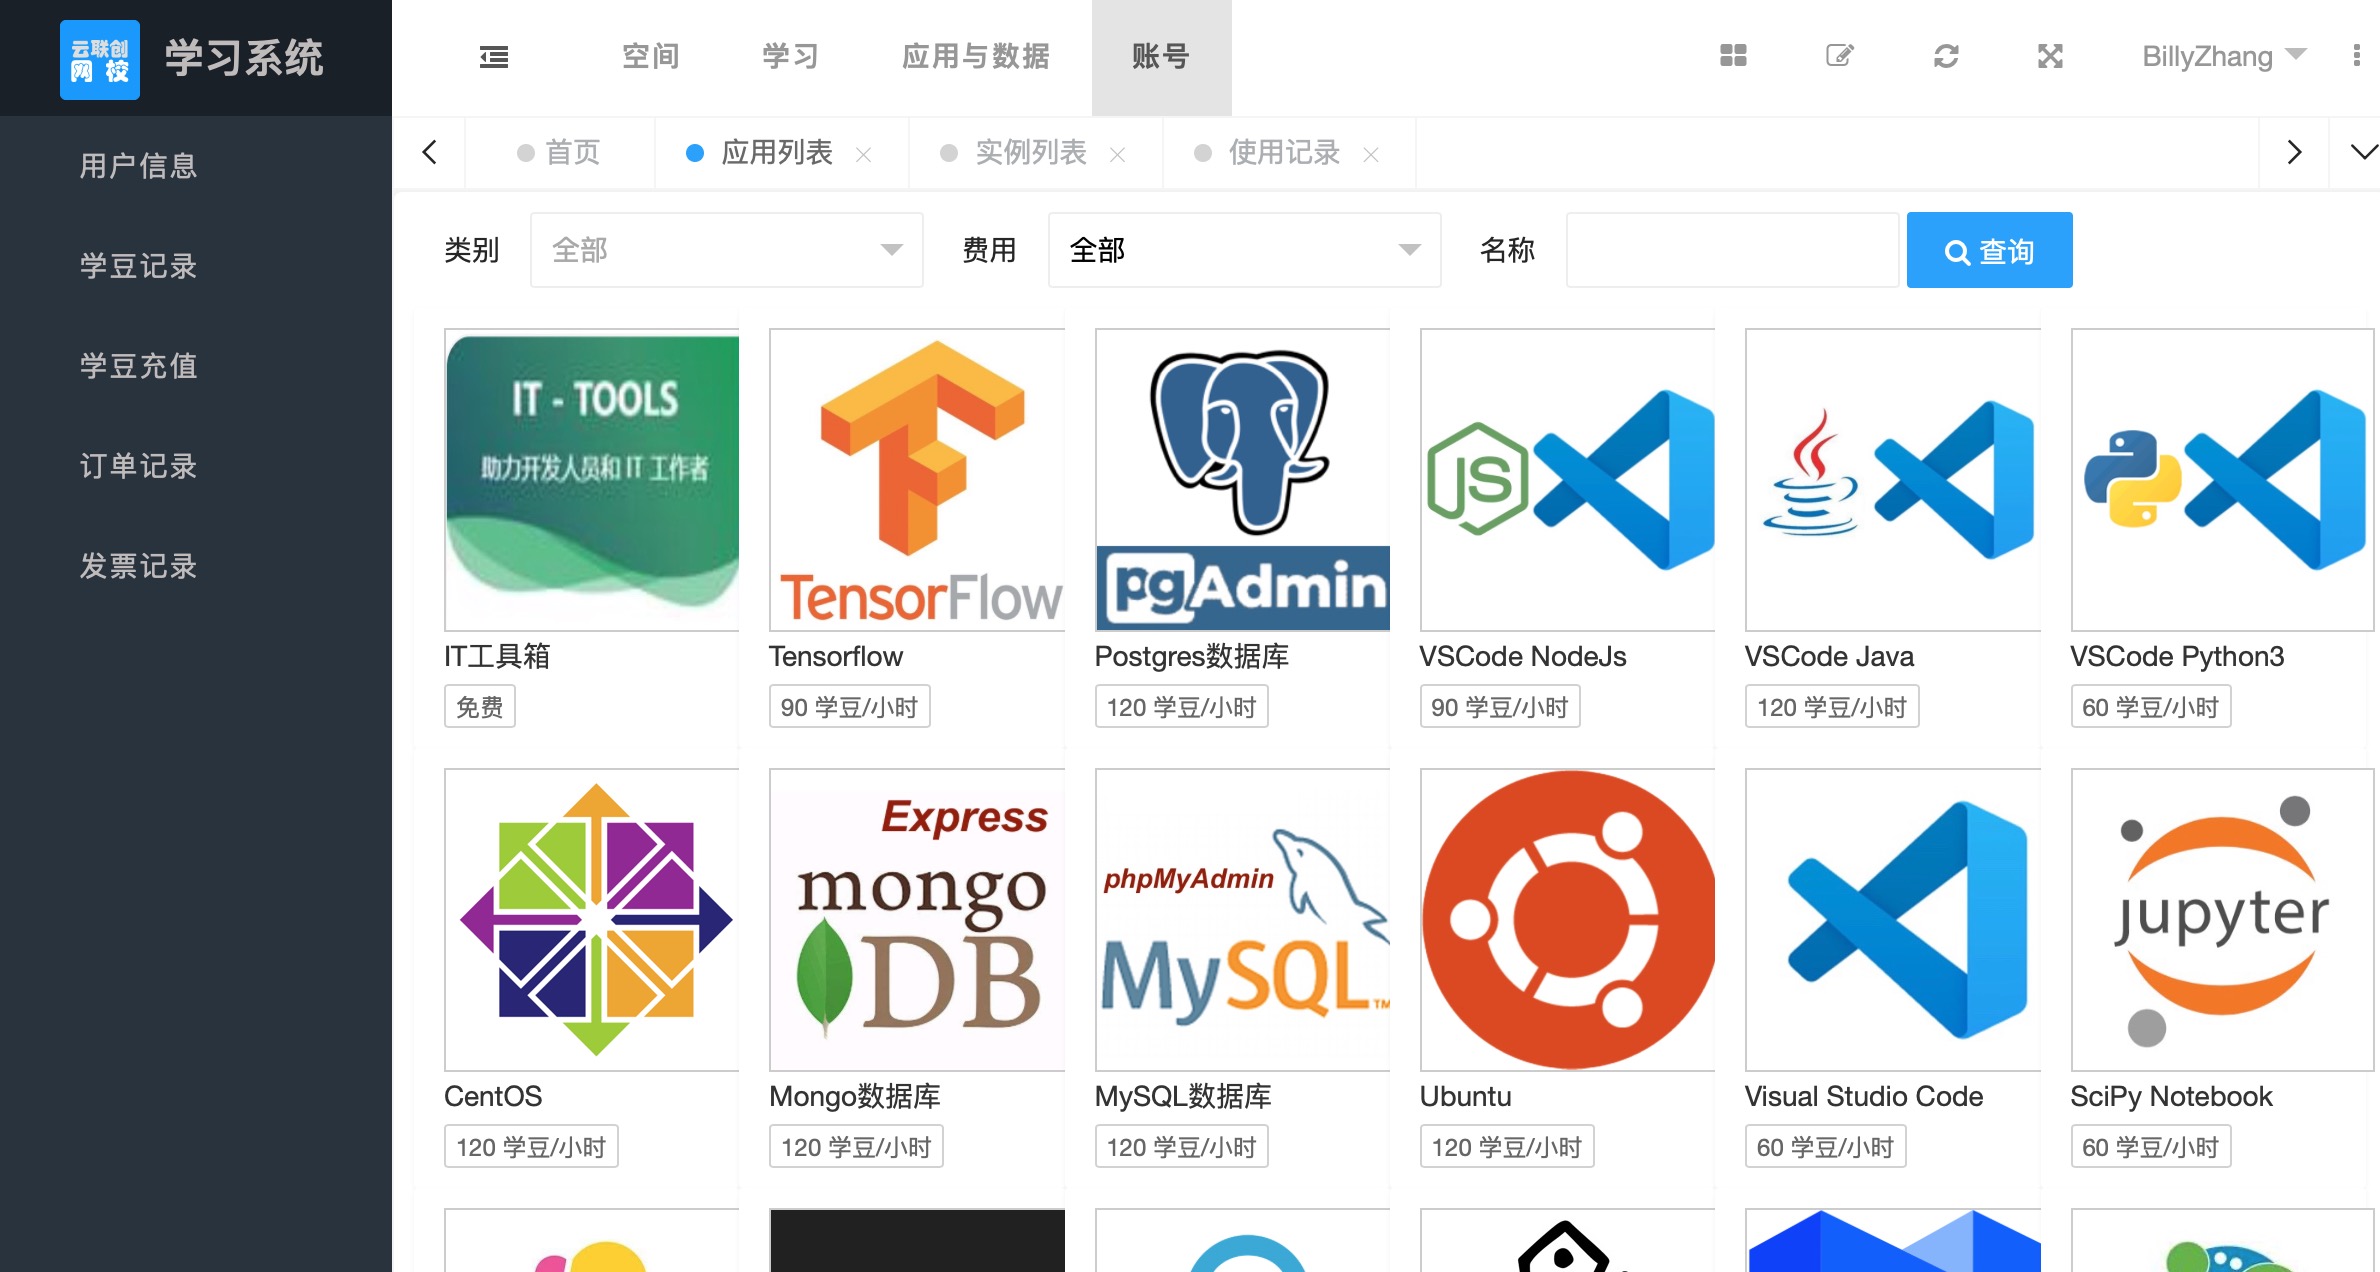
Task: Open the grid layout icon in header
Action: [x=1733, y=56]
